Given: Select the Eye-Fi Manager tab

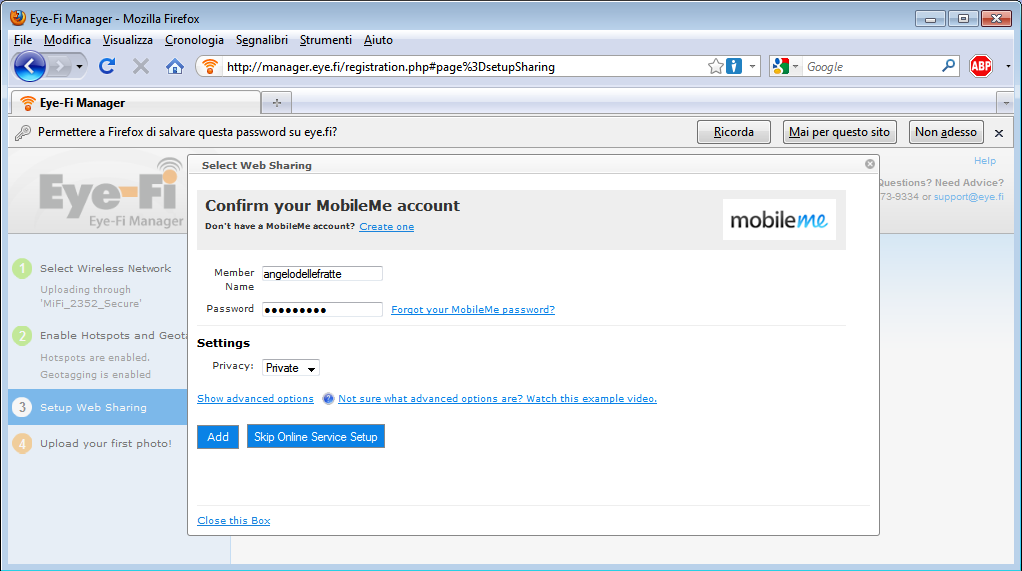Looking at the screenshot, I should (x=136, y=103).
